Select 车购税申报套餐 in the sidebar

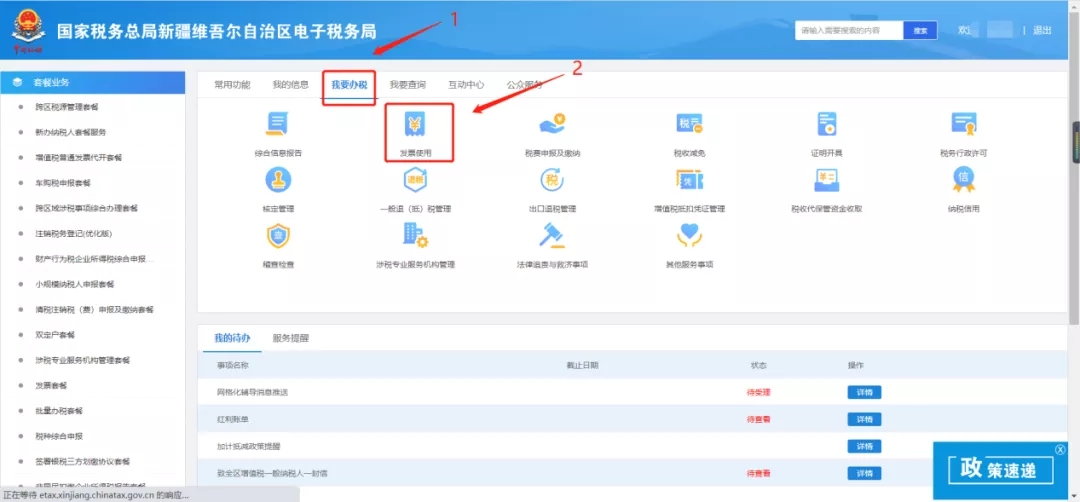click(63, 183)
